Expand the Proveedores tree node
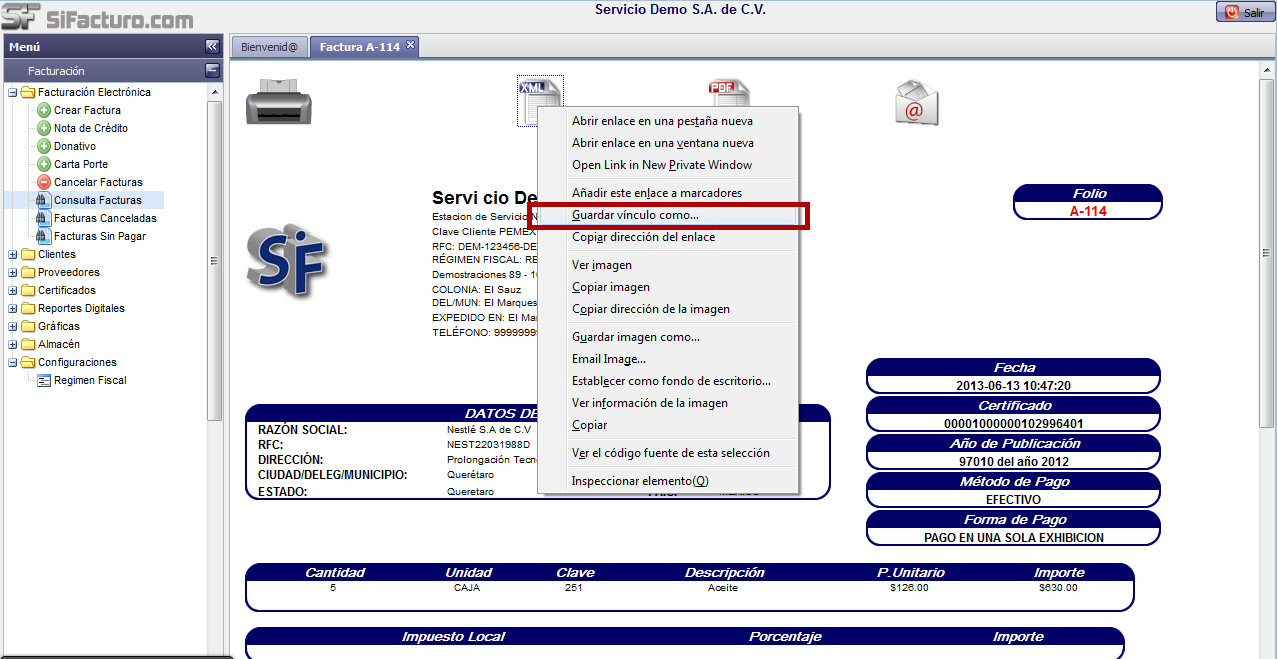 coord(13,272)
